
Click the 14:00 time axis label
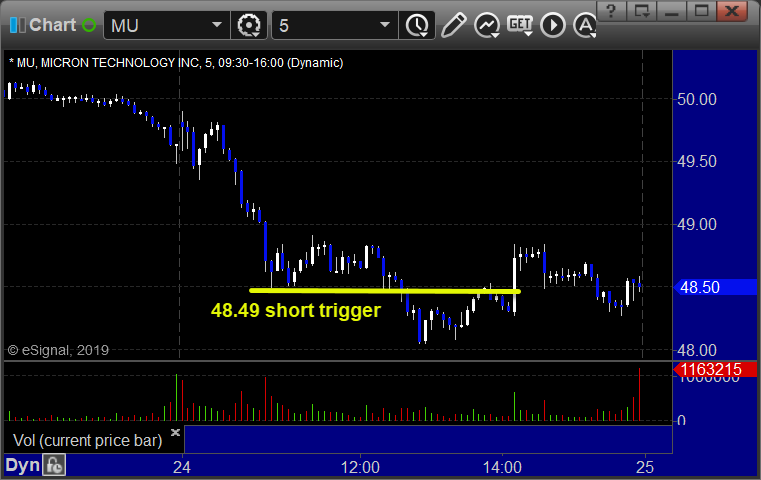(502, 467)
